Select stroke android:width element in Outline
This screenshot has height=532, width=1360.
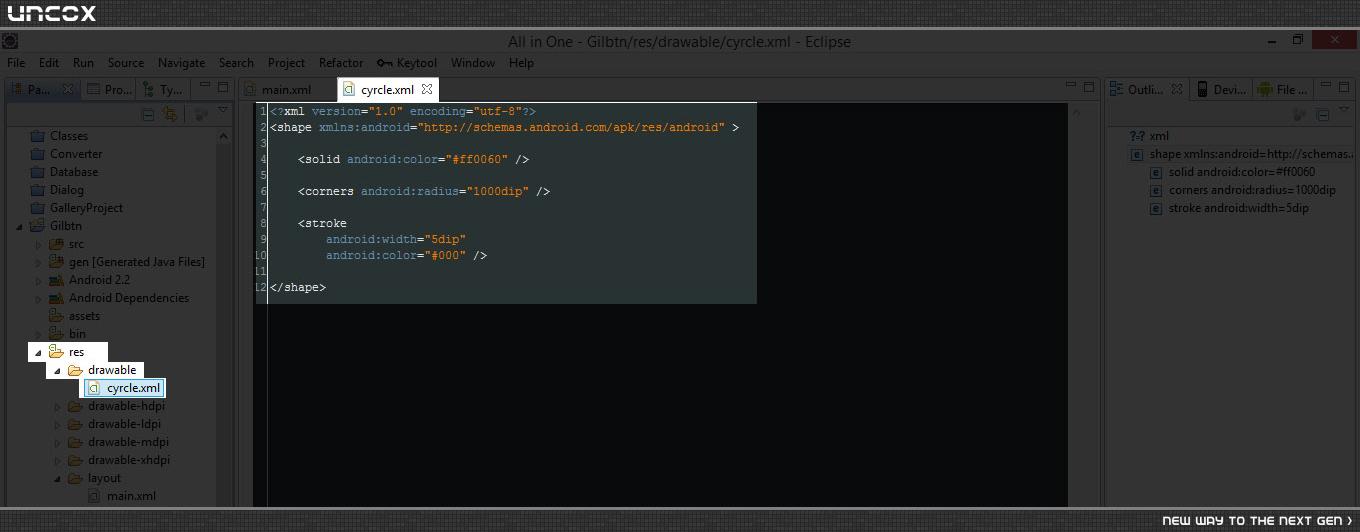coord(1231,208)
